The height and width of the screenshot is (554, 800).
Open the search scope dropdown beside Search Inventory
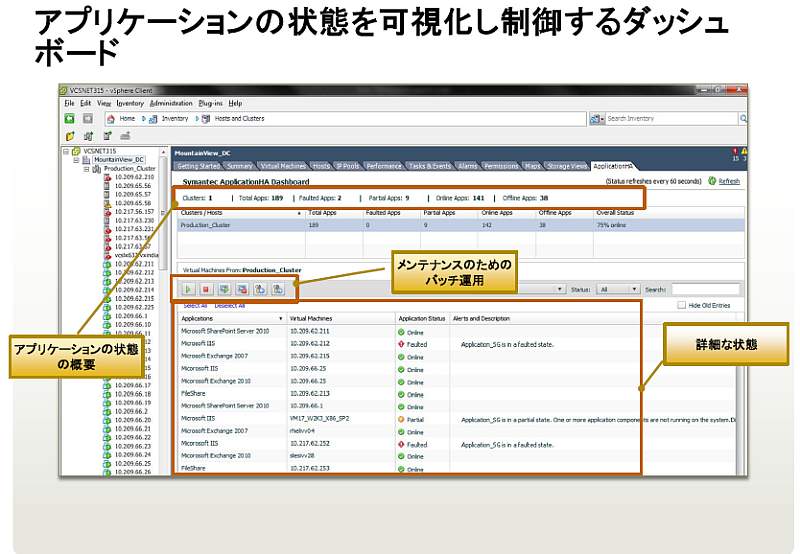coord(597,118)
